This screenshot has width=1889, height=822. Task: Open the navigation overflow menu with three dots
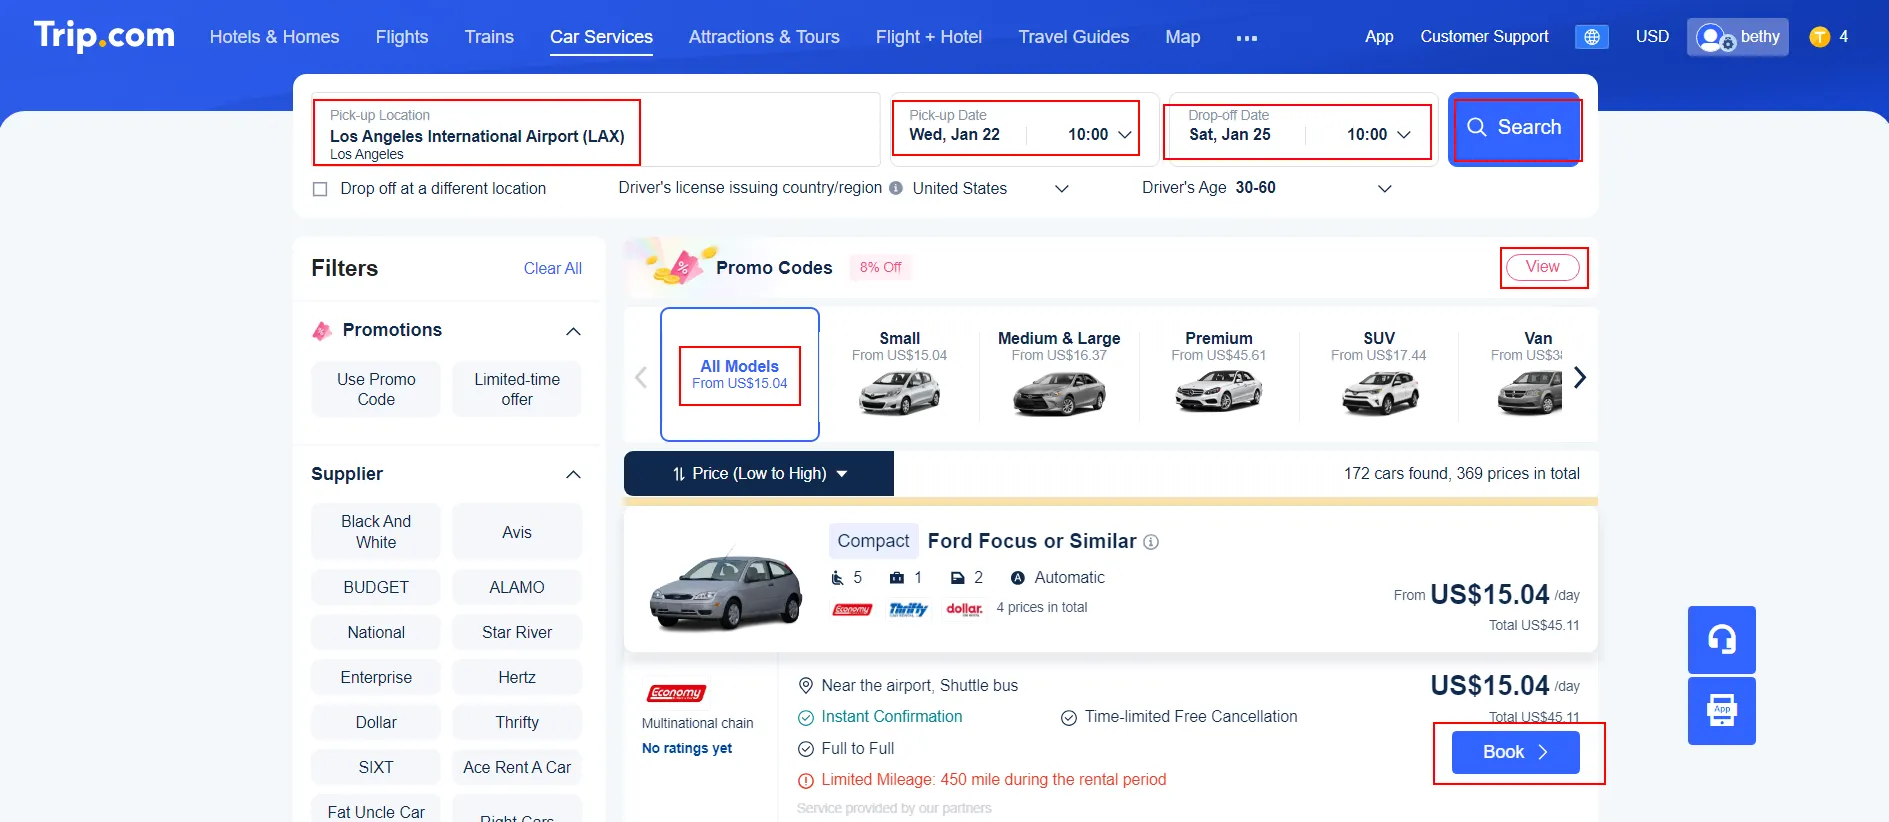click(x=1246, y=38)
